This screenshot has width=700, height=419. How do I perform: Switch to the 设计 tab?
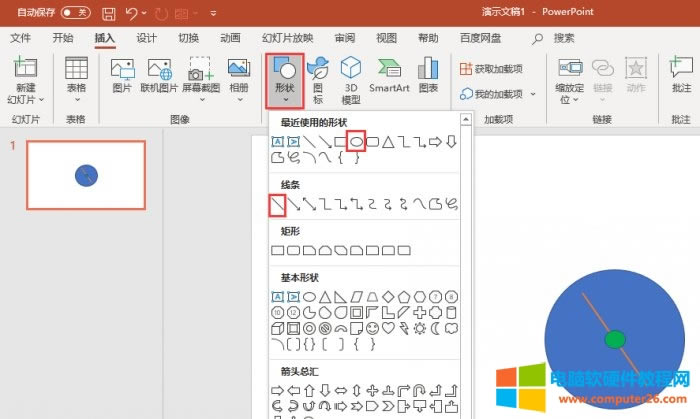146,38
